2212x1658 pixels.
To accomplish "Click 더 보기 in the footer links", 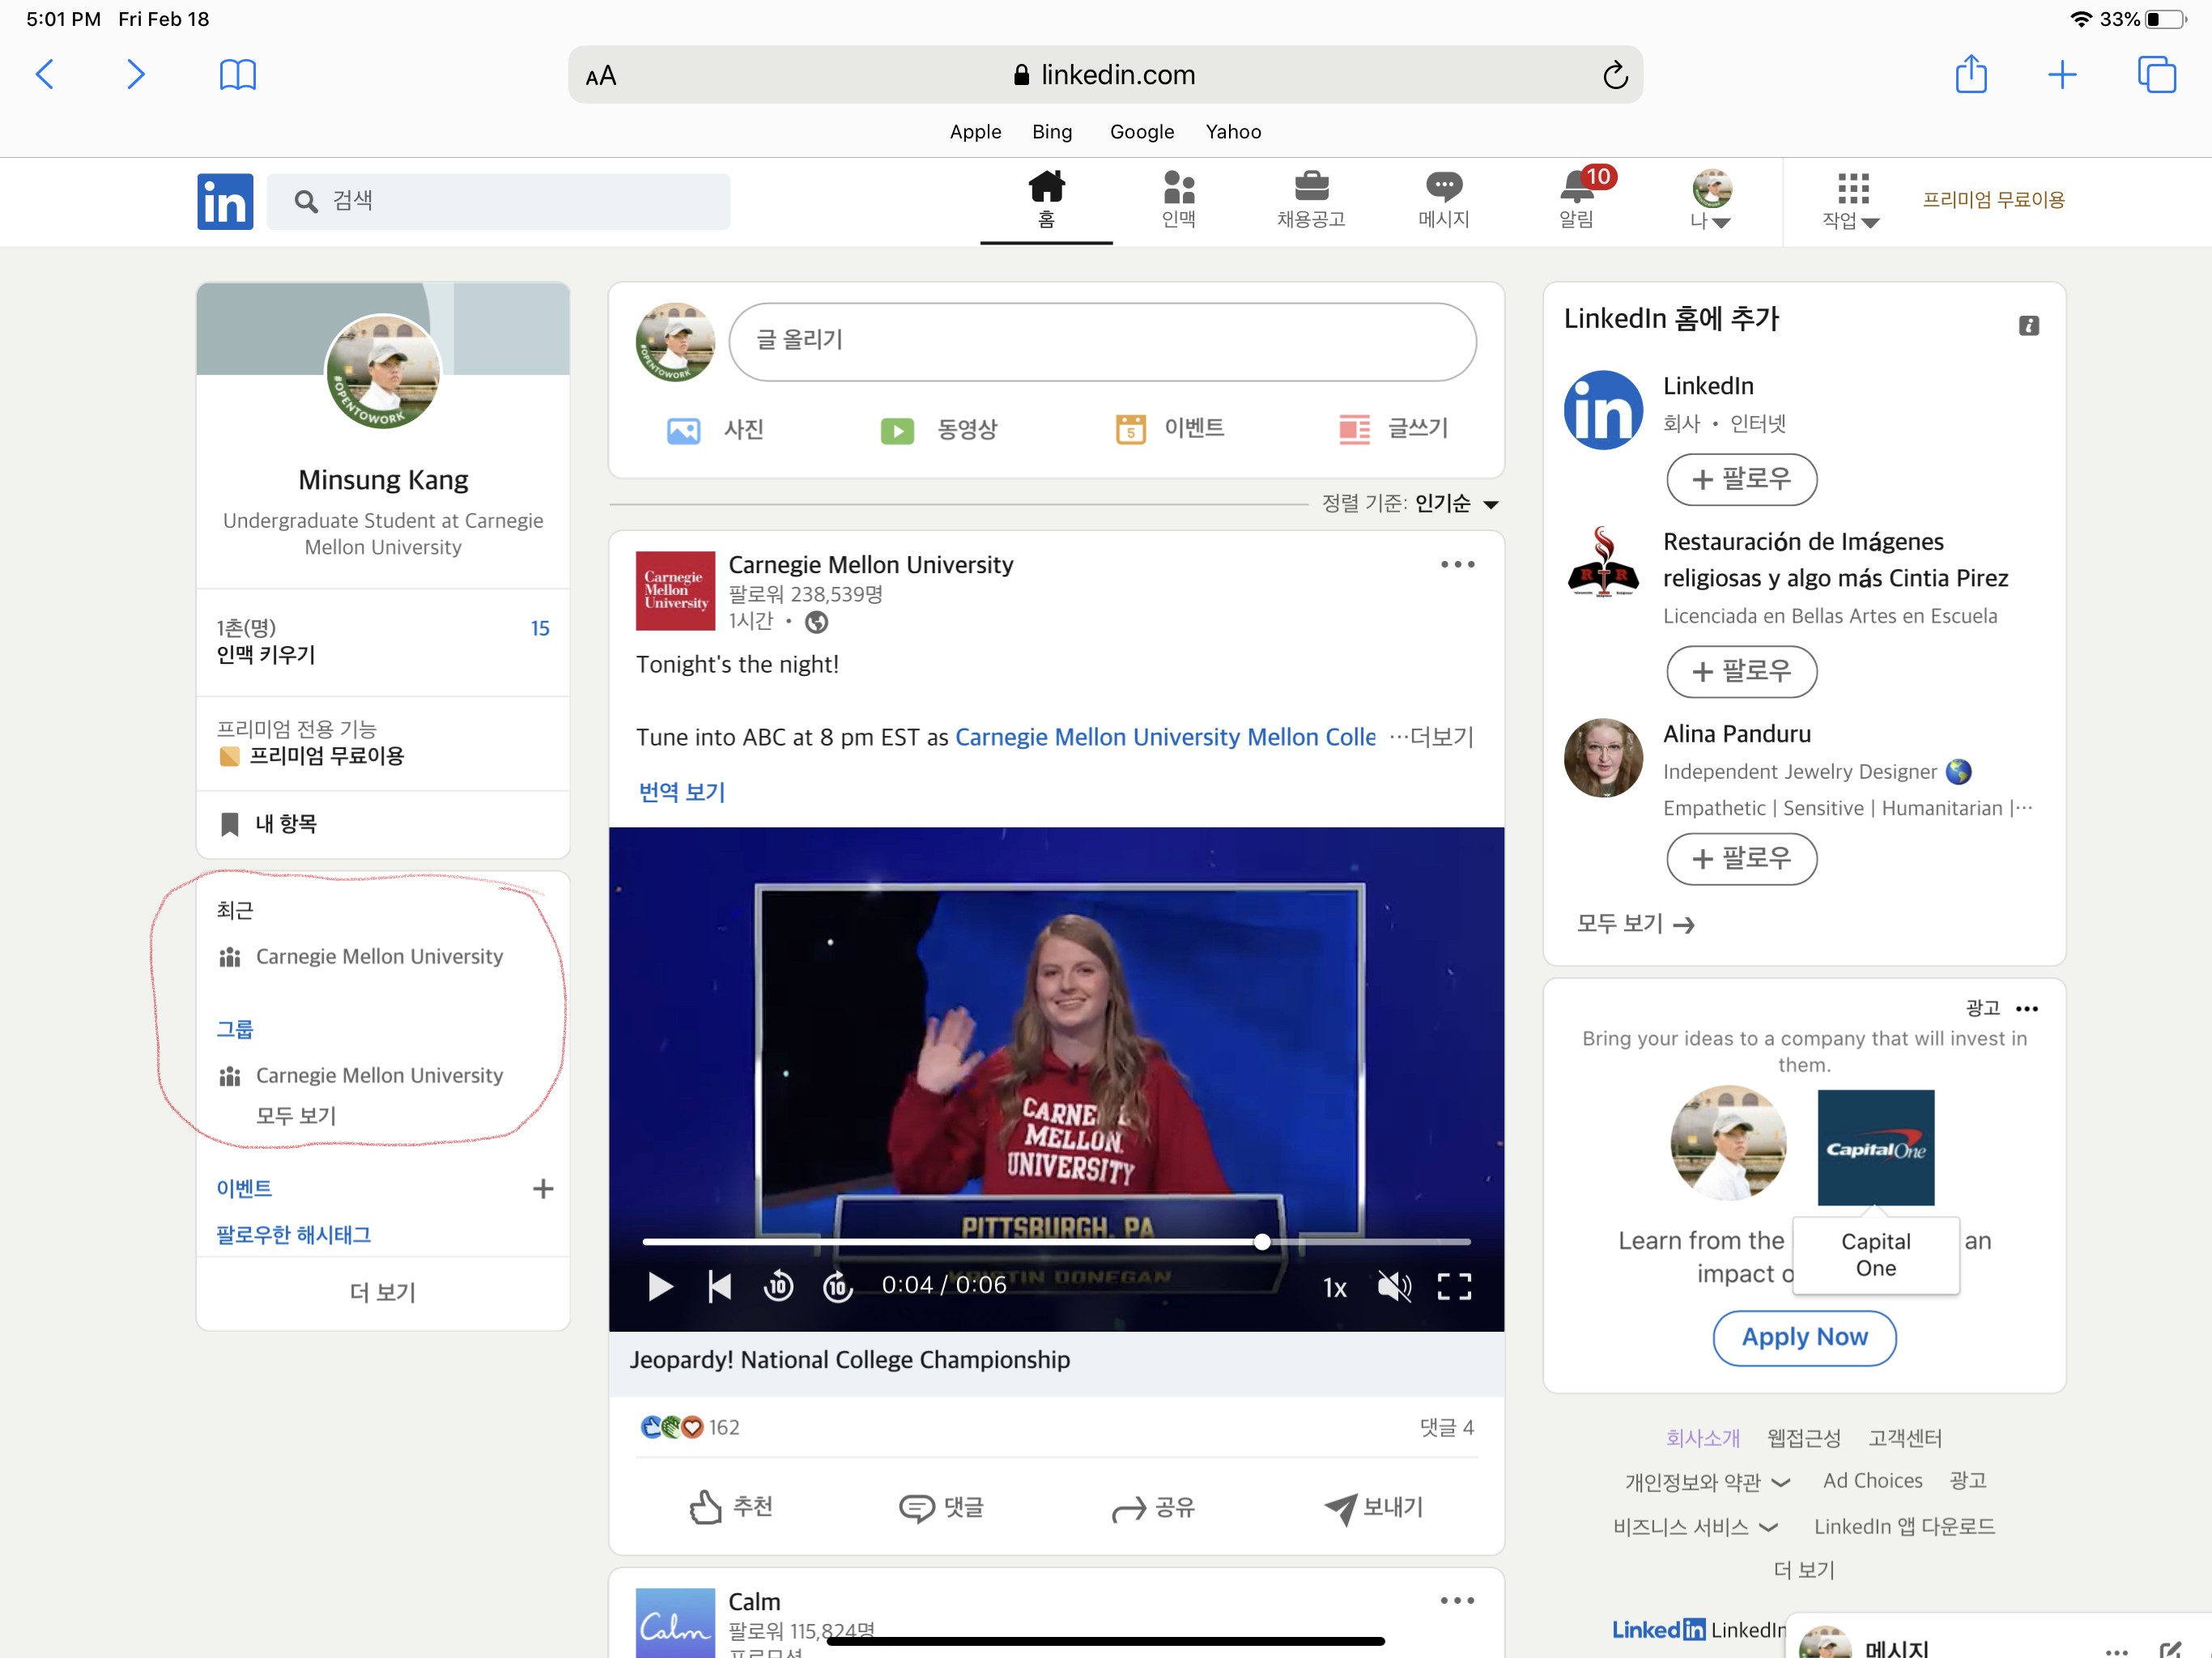I will (x=1804, y=1571).
